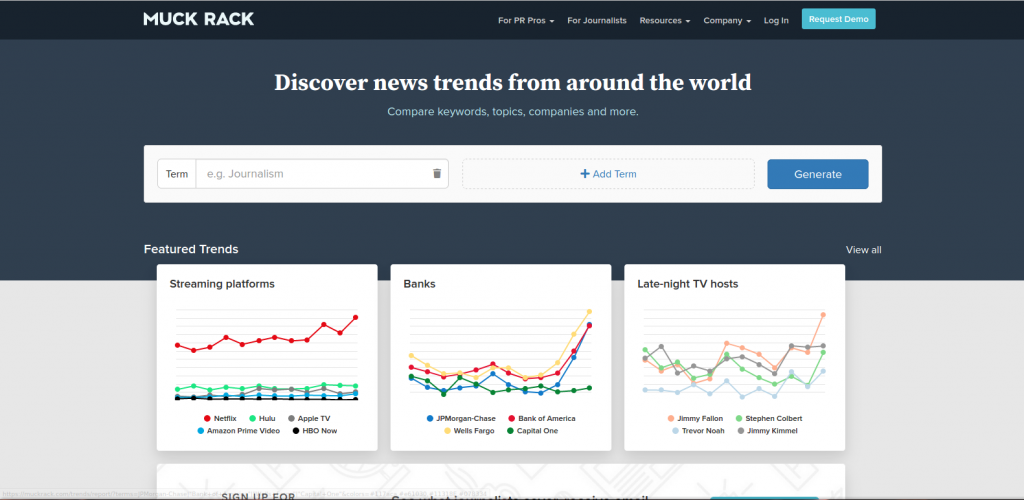Click the plus Add Term box
This screenshot has width=1024, height=500.
608,174
